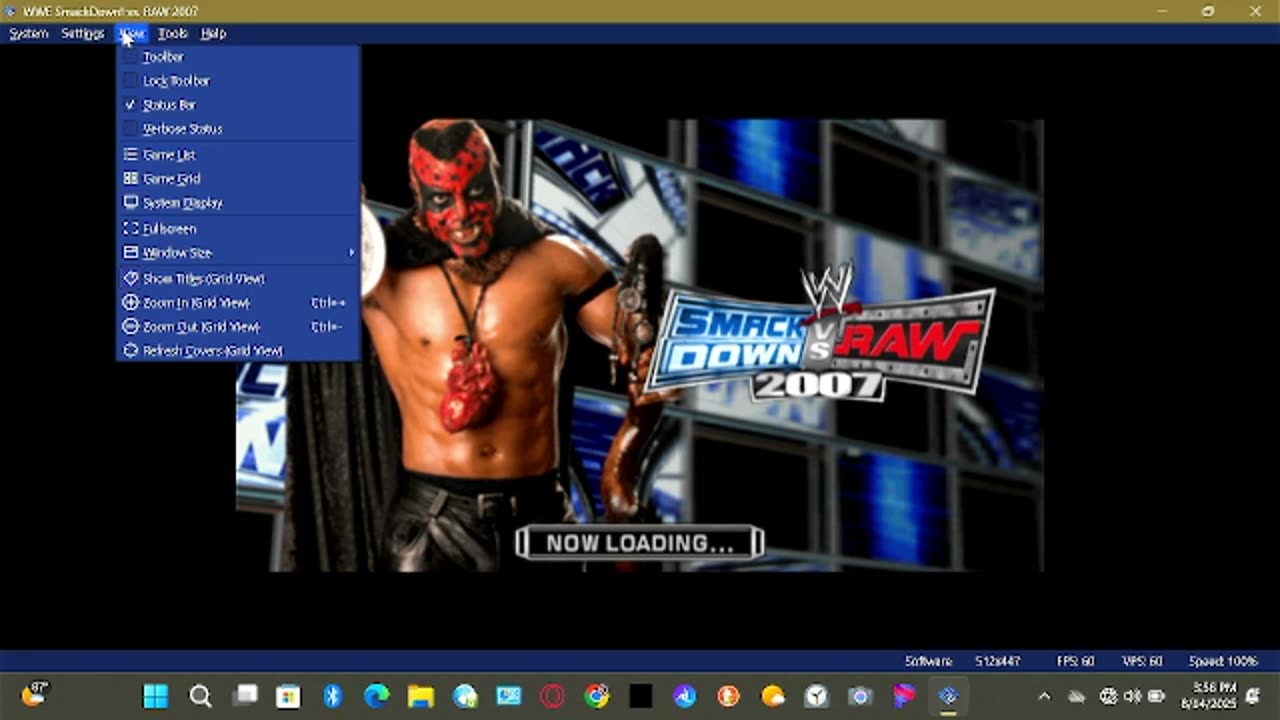Screen dimensions: 1280x720
Task: Open File Explorer from taskbar
Action: pyautogui.click(x=420, y=696)
